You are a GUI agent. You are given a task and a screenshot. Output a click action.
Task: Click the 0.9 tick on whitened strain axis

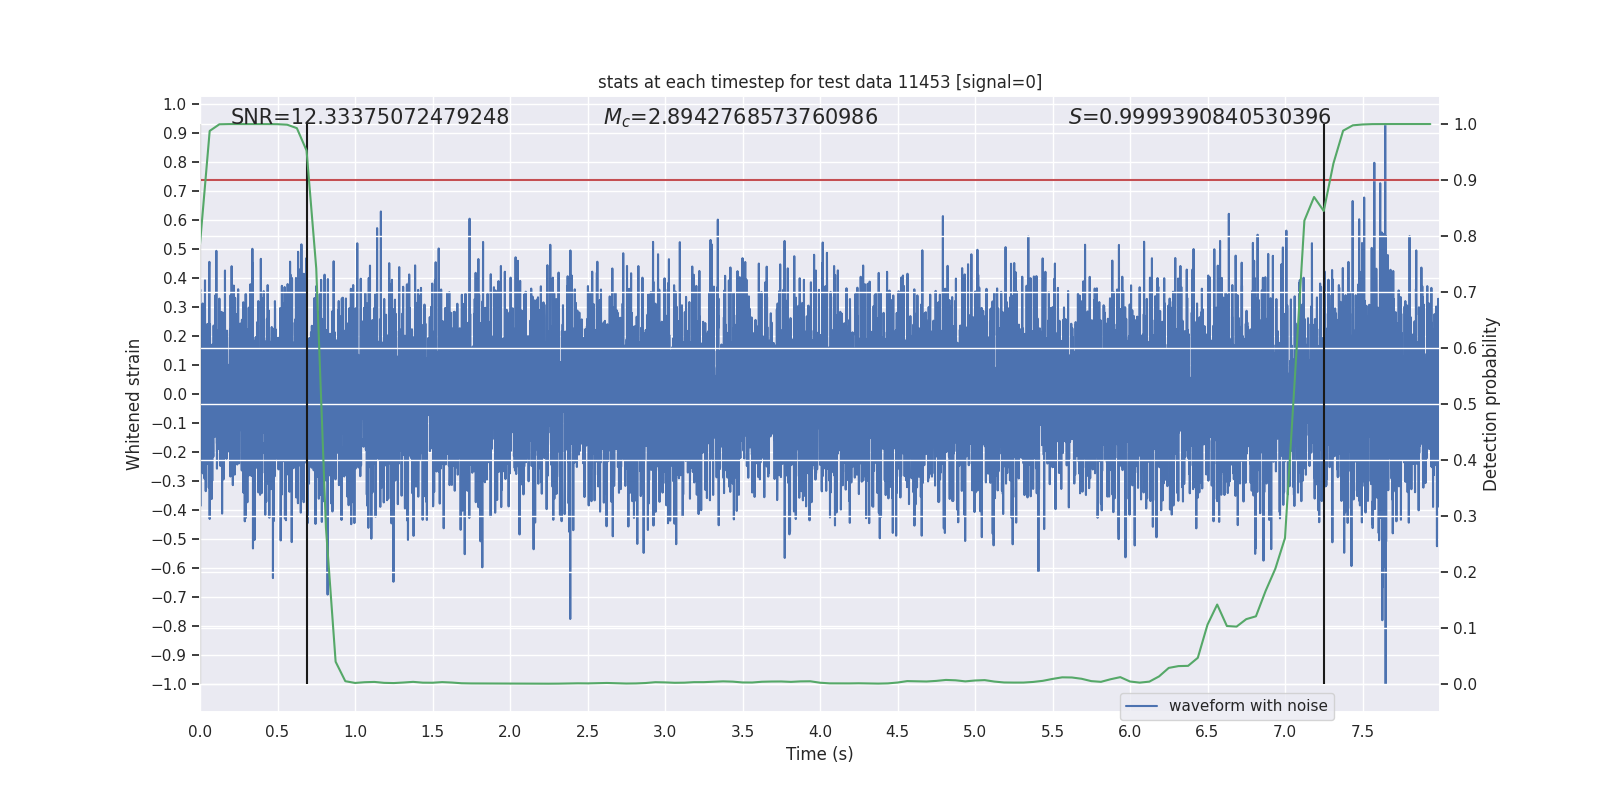coord(175,133)
